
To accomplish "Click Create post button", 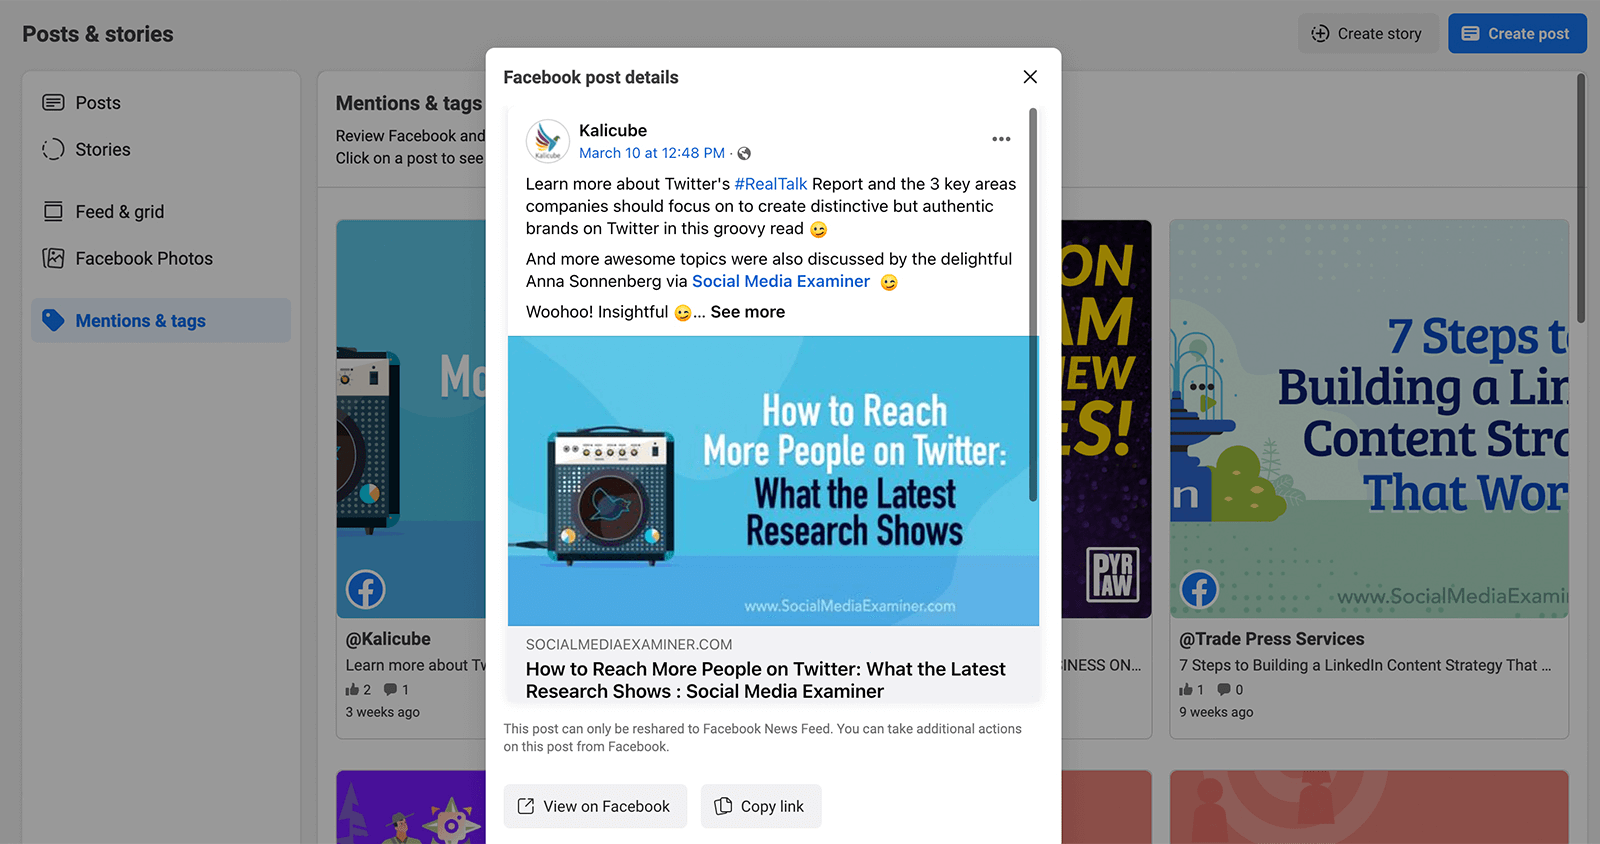I will 1517,33.
